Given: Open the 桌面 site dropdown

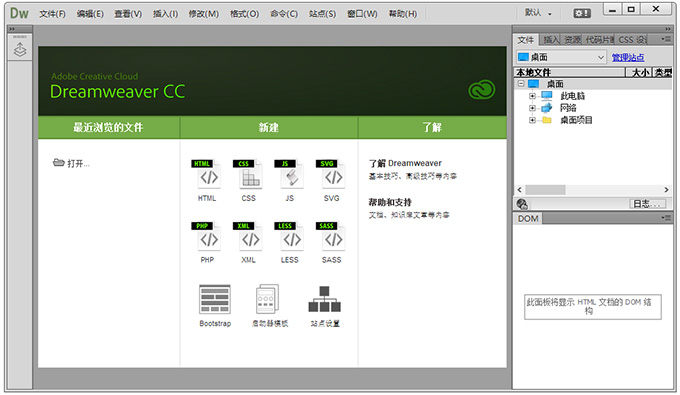Looking at the screenshot, I should point(561,57).
